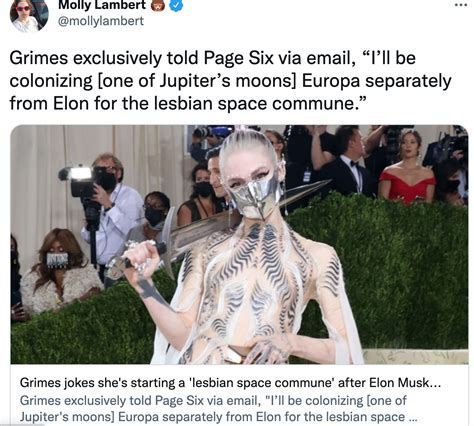474x426 pixels.
Task: Click the blue verified checkmark badge
Action: [176, 5]
